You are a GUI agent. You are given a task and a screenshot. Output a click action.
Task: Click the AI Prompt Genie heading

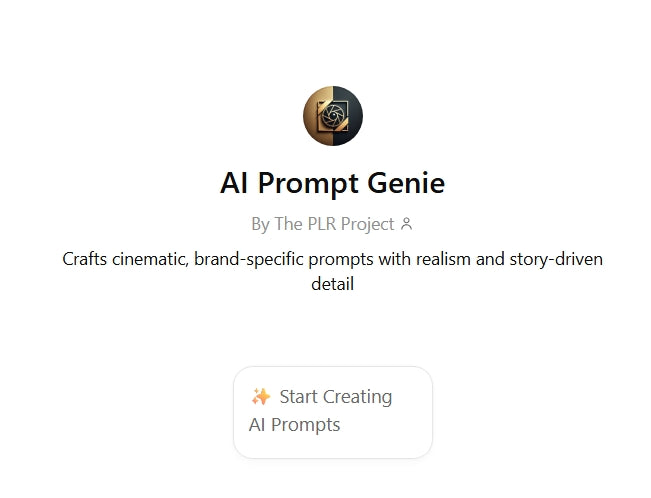[x=332, y=184]
